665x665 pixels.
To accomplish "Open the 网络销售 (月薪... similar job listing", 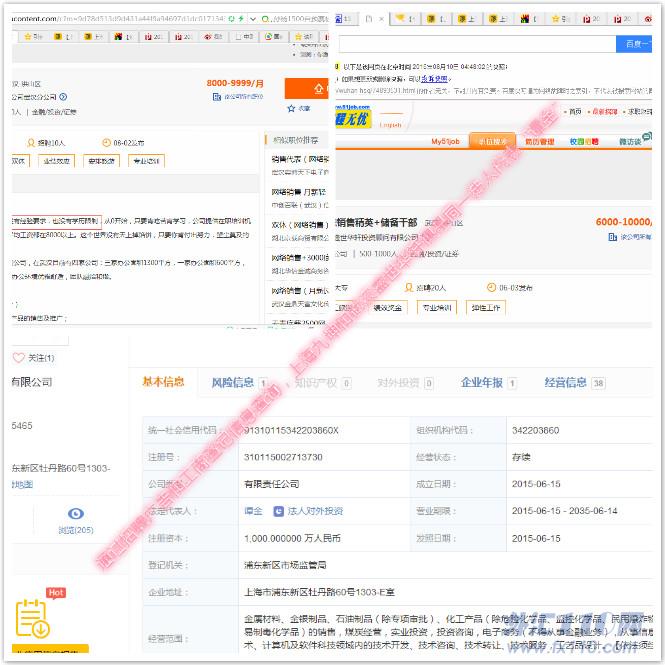I will 300,291.
